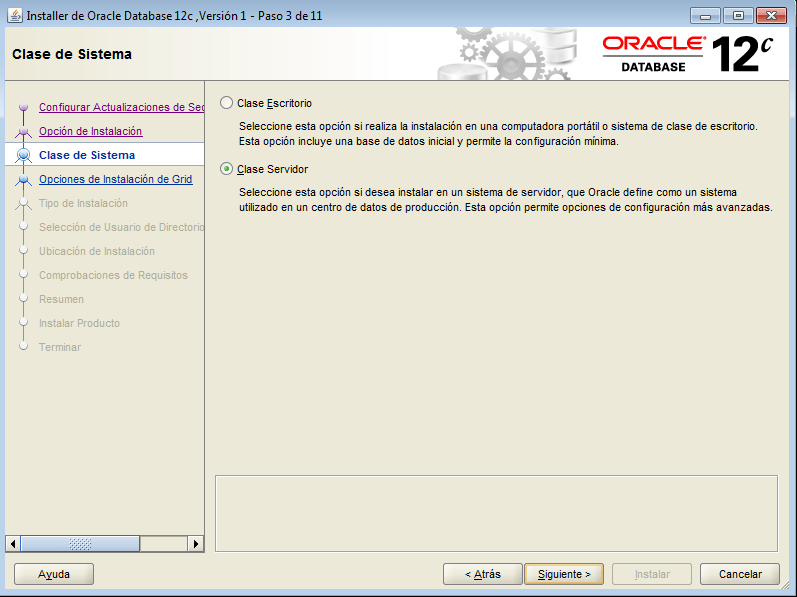
Task: Click the 'Ubicación de Instalación' step text
Action: [97, 251]
